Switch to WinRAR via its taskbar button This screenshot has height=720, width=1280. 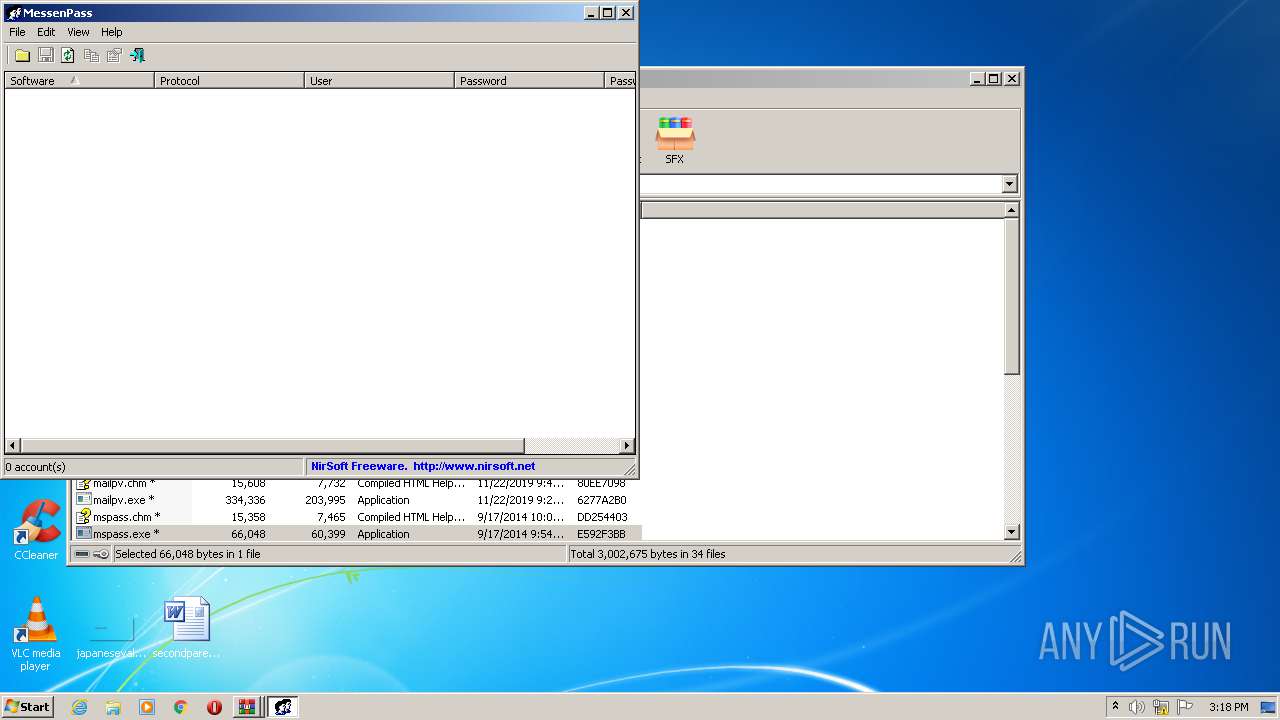pyautogui.click(x=246, y=707)
